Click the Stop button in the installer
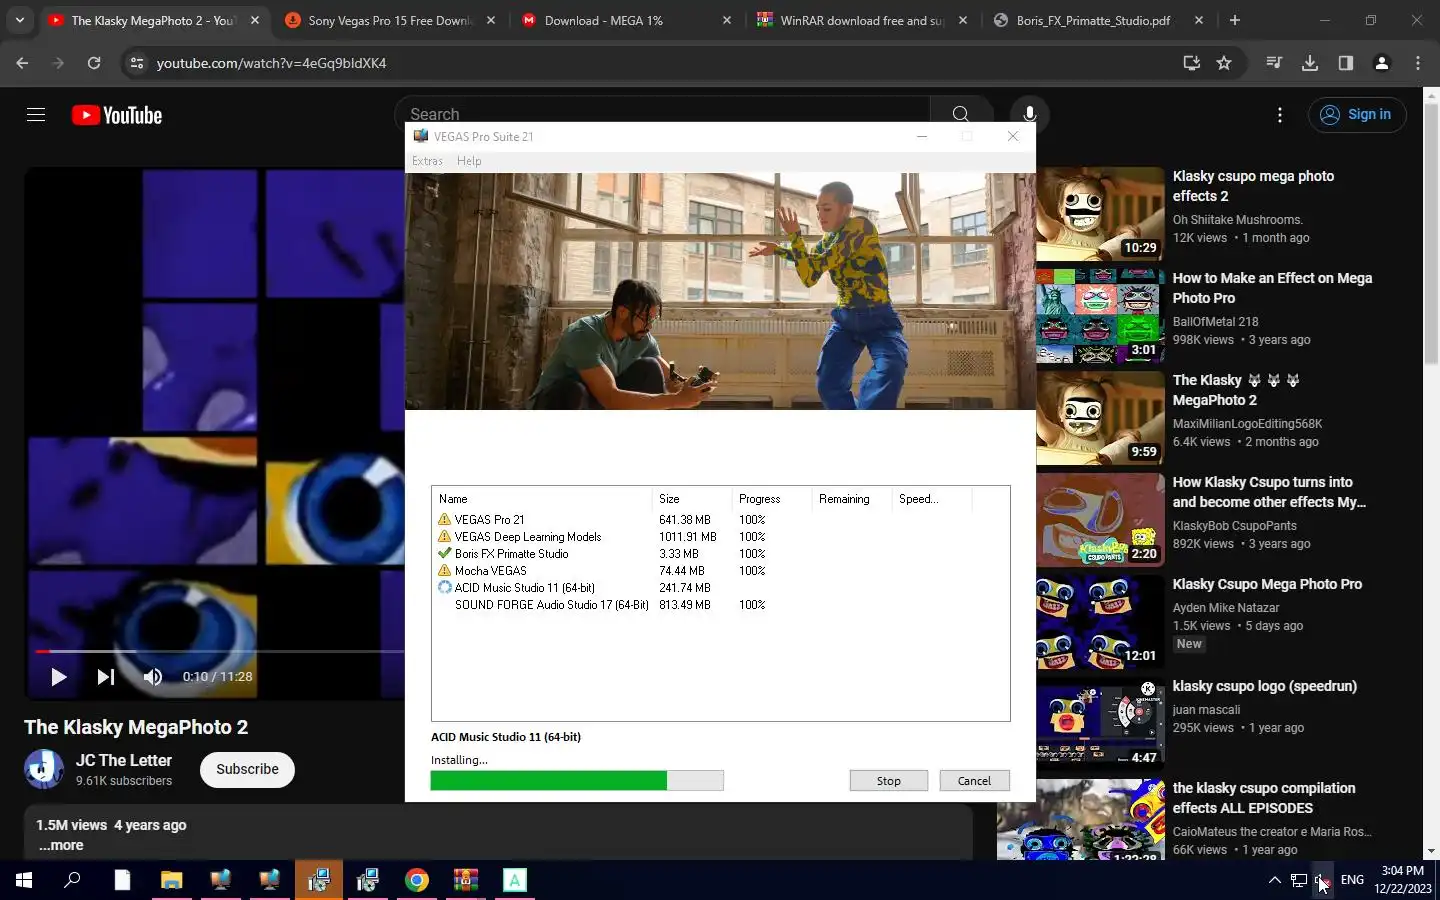 pos(888,781)
